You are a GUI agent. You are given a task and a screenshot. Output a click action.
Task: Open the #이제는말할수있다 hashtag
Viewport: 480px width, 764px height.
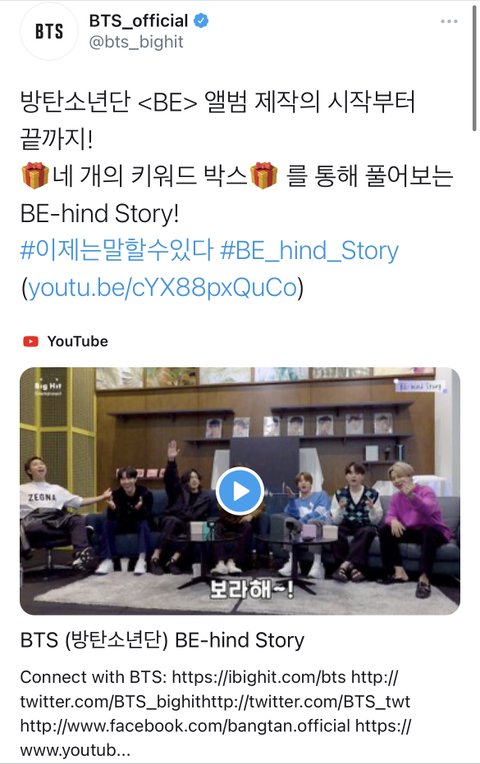pos(117,250)
